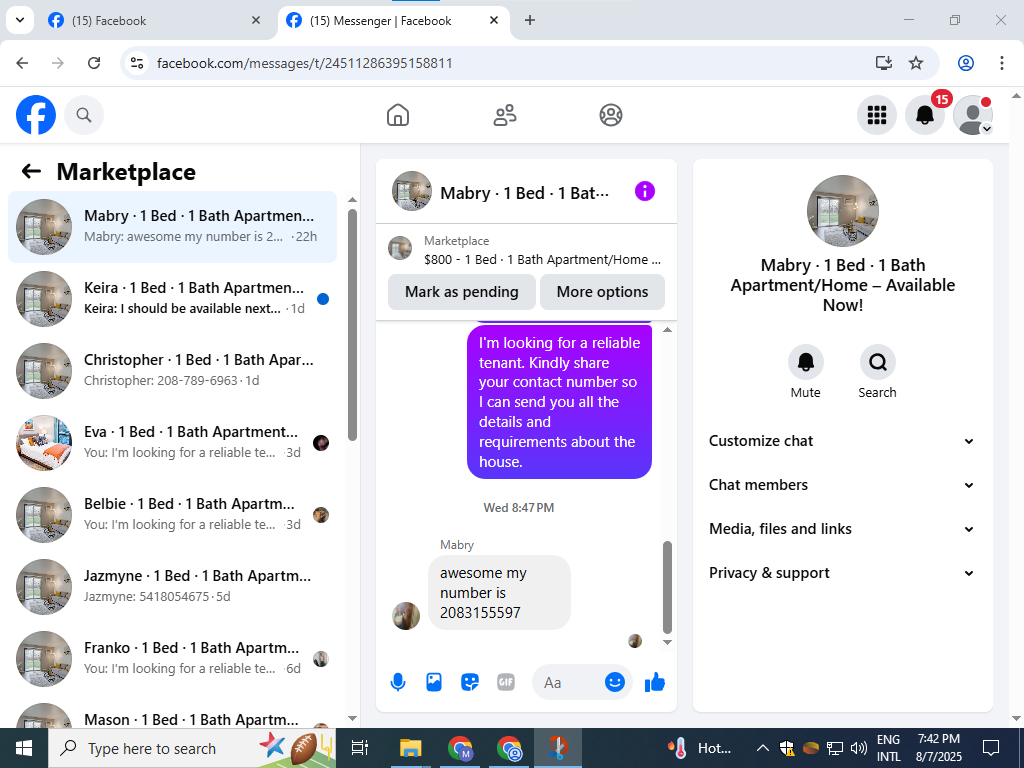Screen dimensions: 1024x768
Task: Choose a sticker icon in composer
Action: coord(470,682)
